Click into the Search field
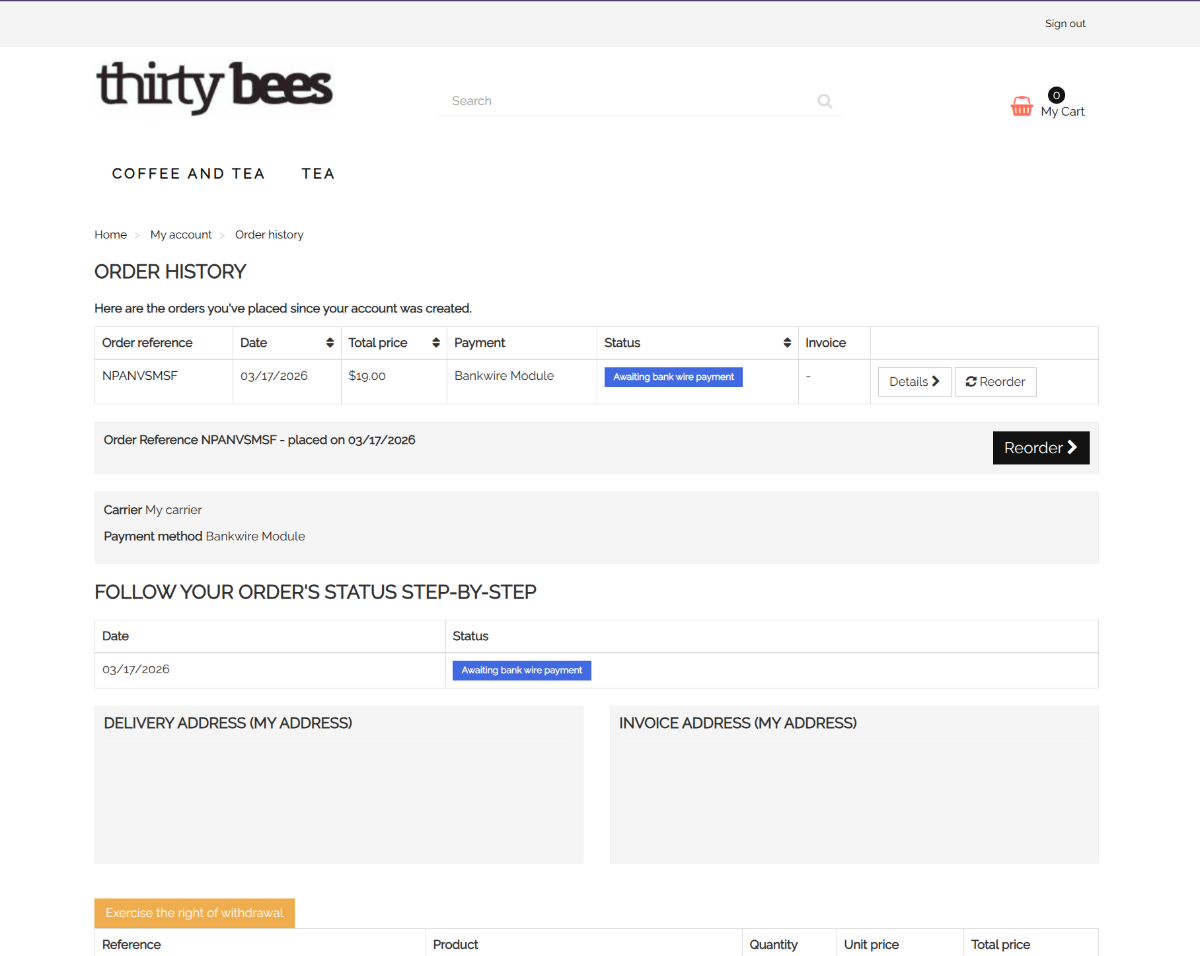Viewport: 1200px width, 956px height. point(625,101)
